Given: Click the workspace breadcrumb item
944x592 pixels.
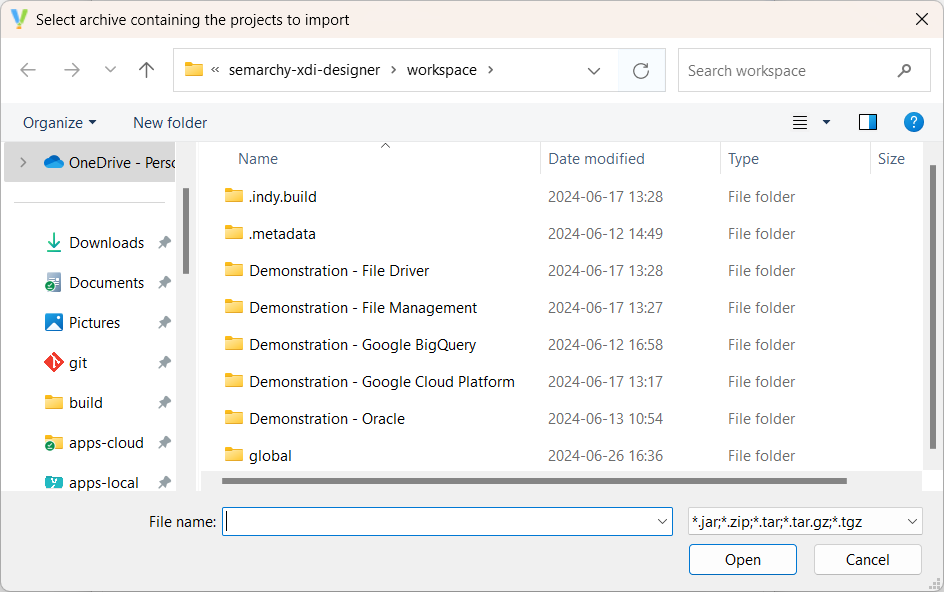Looking at the screenshot, I should click(x=442, y=70).
